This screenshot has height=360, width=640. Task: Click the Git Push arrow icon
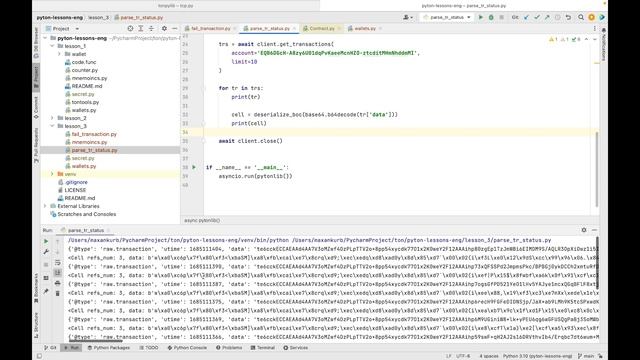tap(547, 17)
